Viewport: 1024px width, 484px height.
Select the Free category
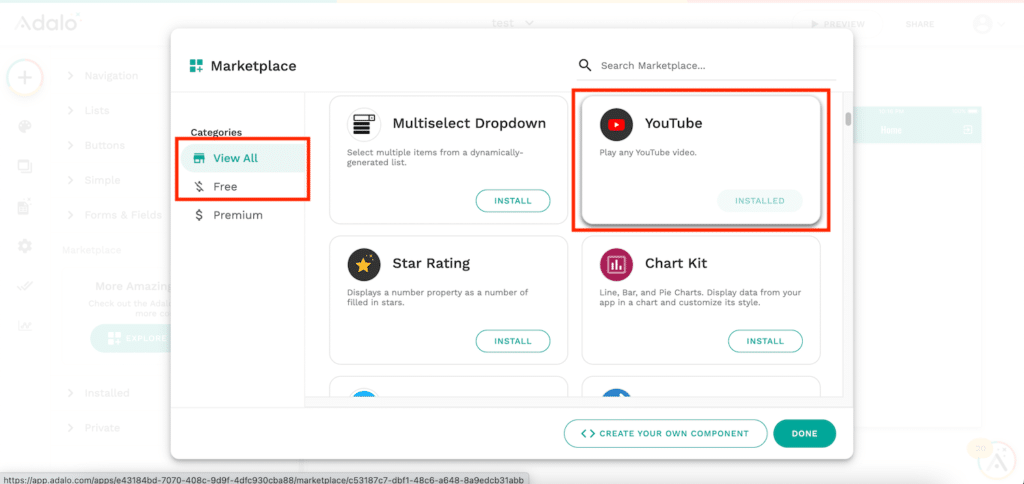[x=224, y=187]
